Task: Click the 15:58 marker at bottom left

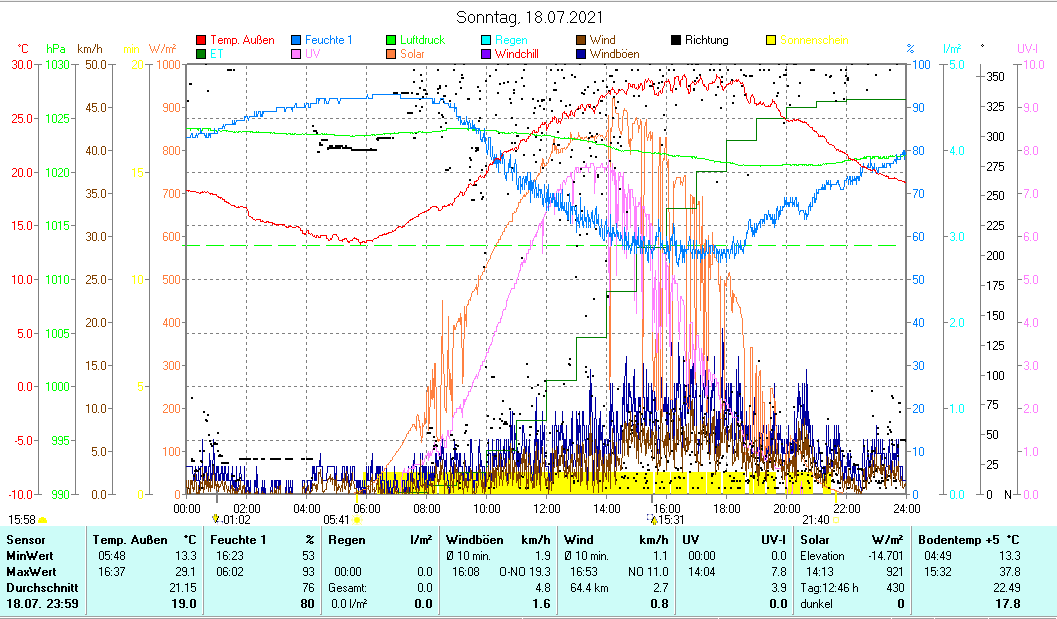Action: tap(22, 520)
